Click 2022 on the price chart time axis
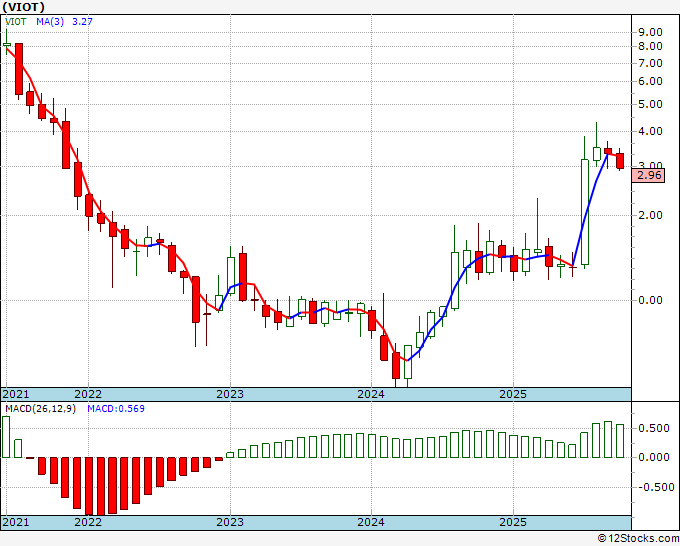The width and height of the screenshot is (680, 546). click(88, 394)
